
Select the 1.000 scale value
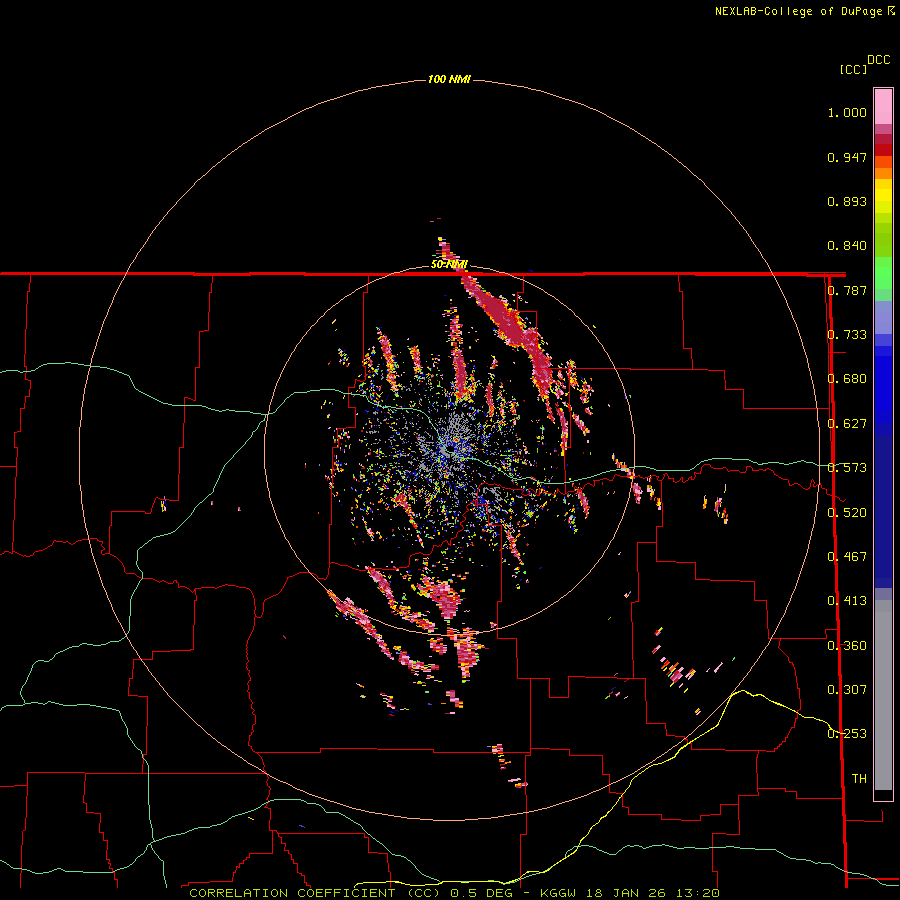pyautogui.click(x=847, y=112)
